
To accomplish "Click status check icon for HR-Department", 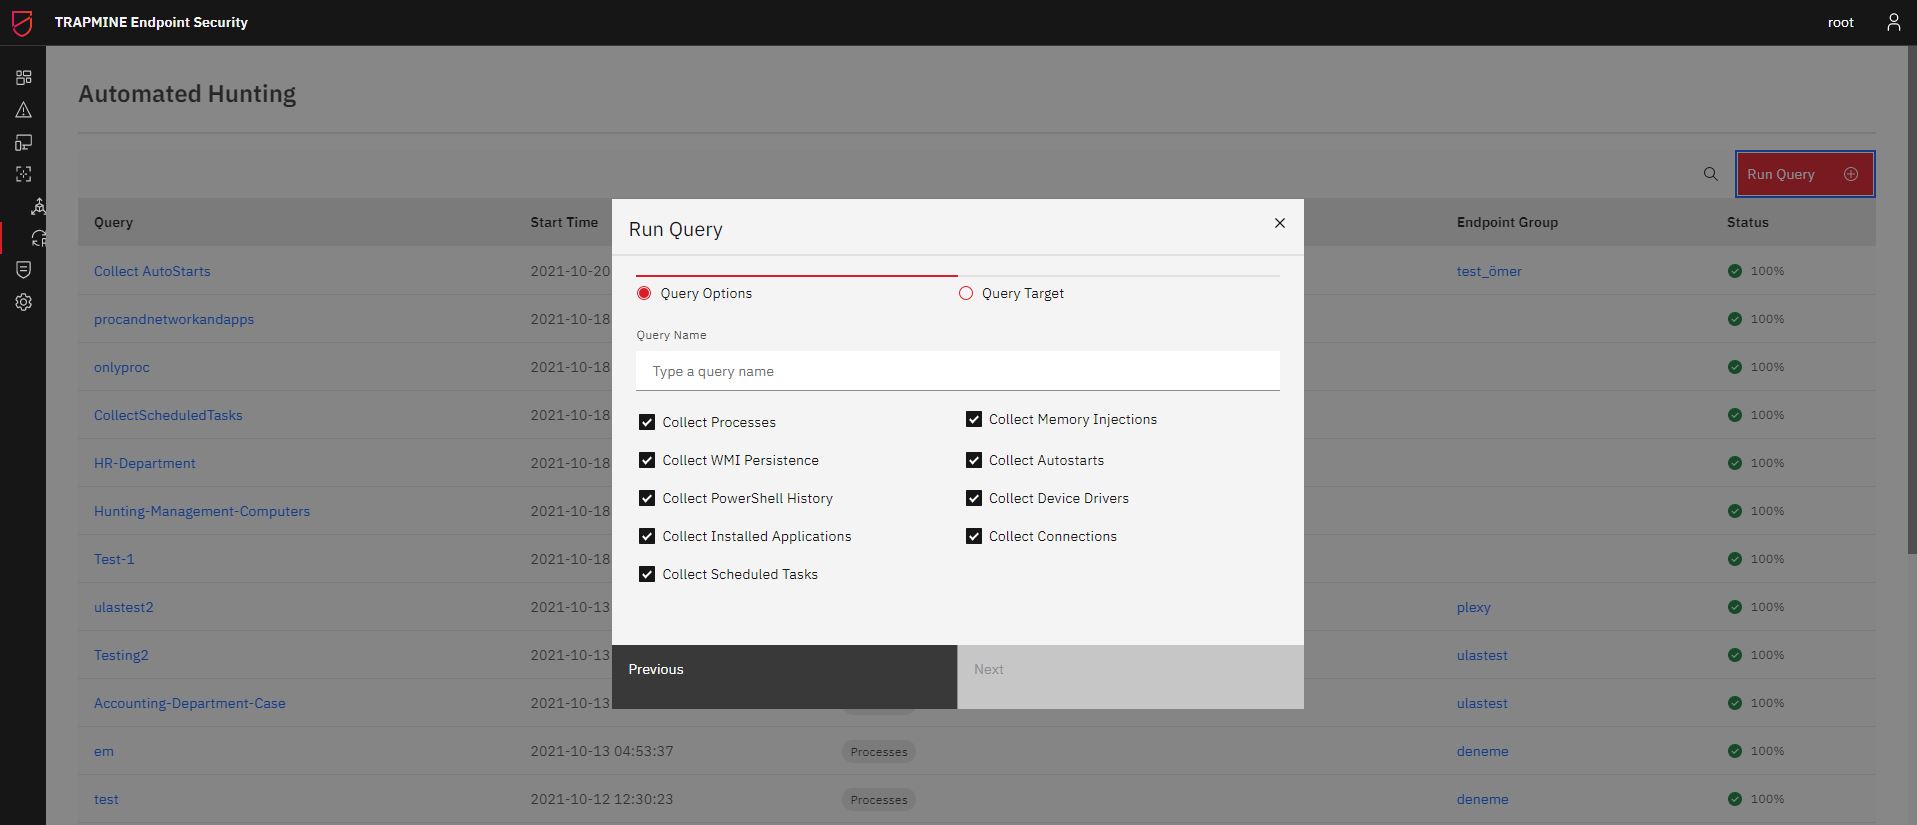I will [x=1734, y=463].
